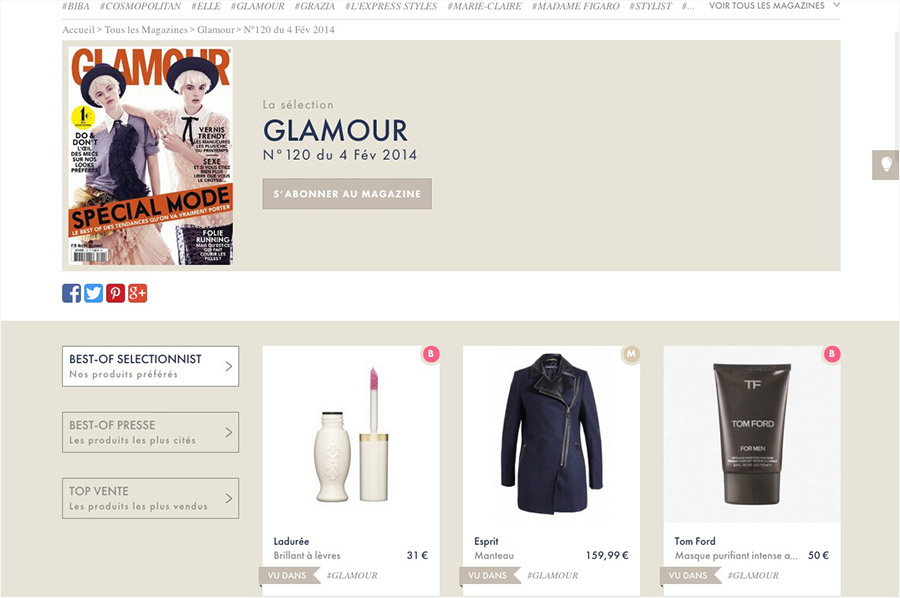Select the #COSMOPOLITAN magazine tab
Viewport: 900px width, 598px height.
[x=140, y=6]
